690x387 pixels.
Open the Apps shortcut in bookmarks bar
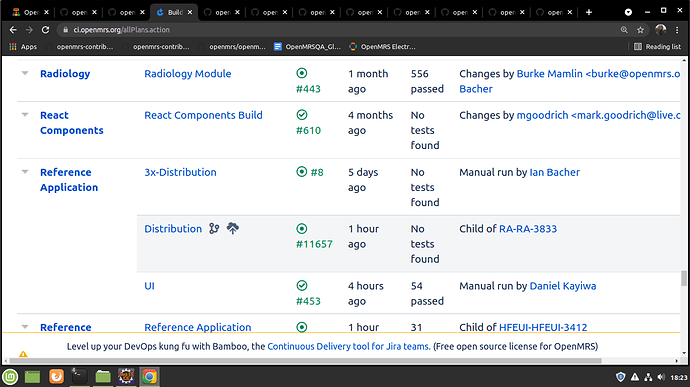pos(23,47)
